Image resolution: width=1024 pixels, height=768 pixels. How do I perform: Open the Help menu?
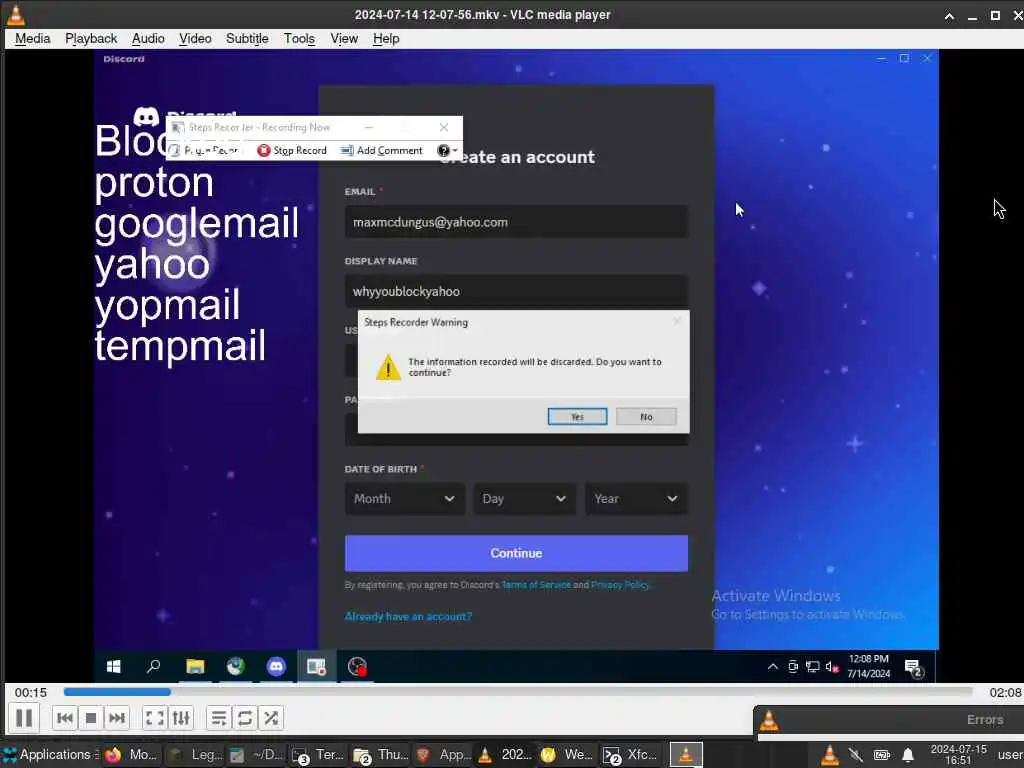386,39
